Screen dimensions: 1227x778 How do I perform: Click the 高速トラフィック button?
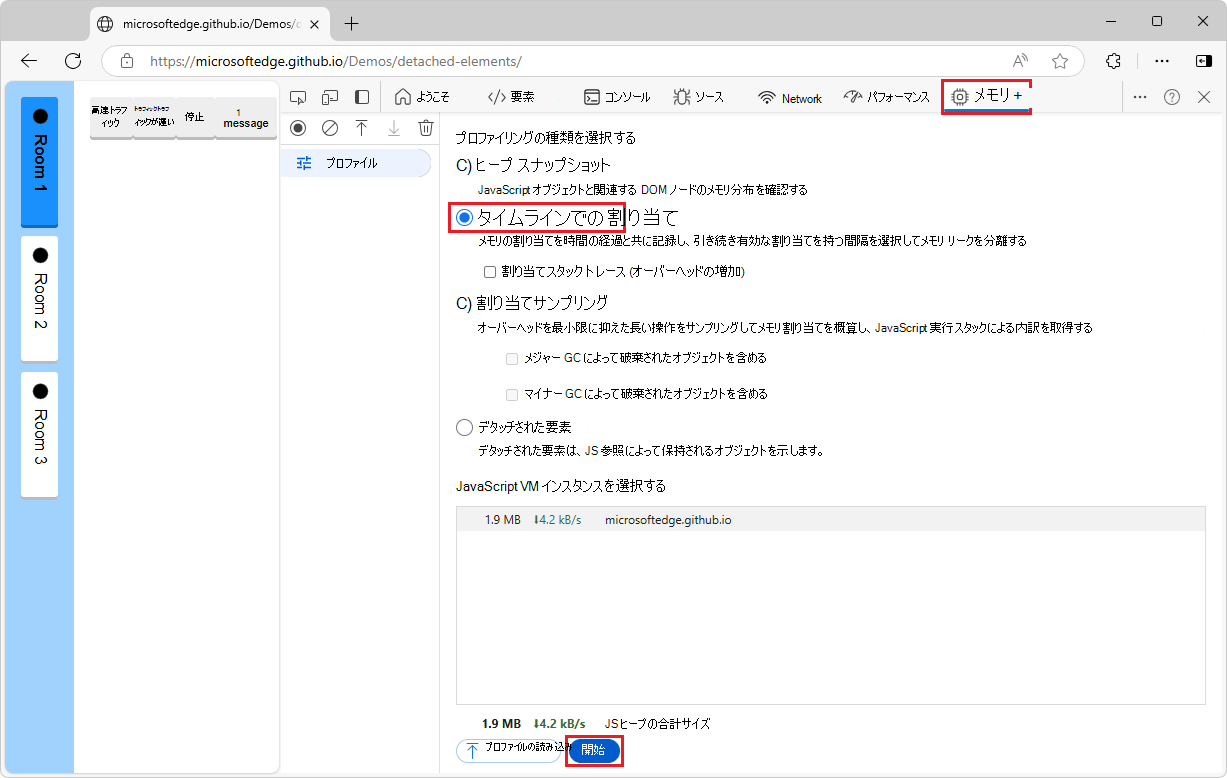click(111, 118)
